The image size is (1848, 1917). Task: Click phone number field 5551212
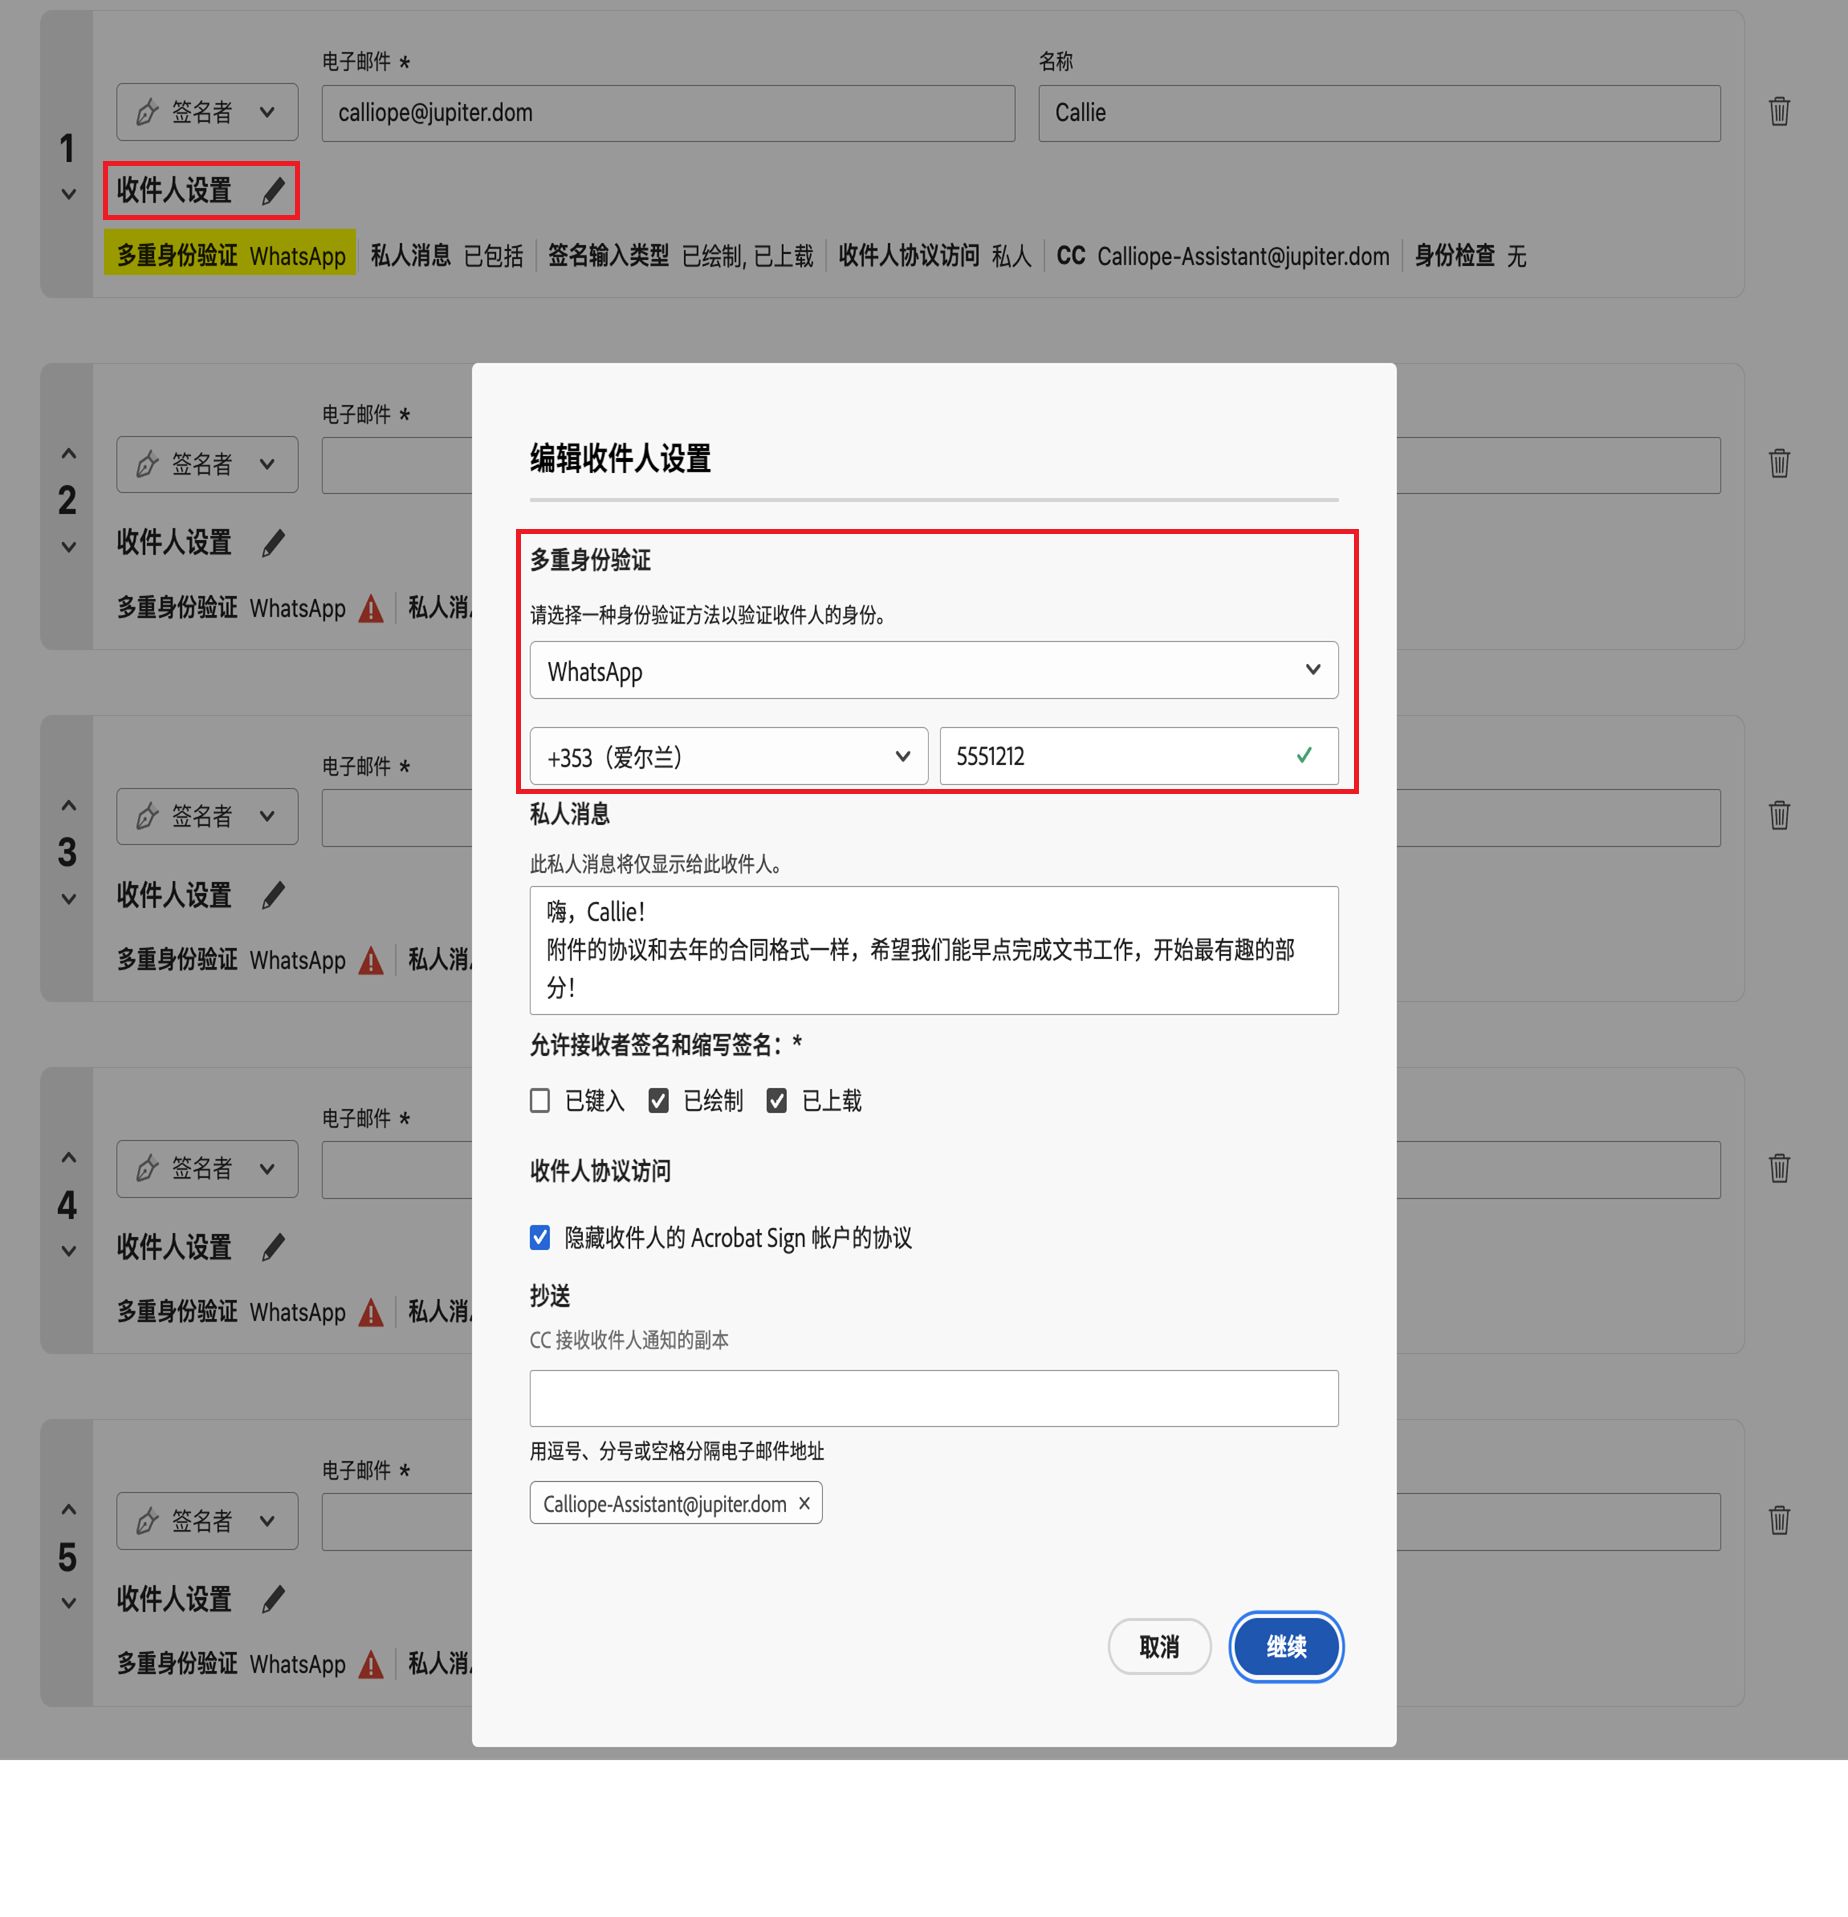[1139, 756]
